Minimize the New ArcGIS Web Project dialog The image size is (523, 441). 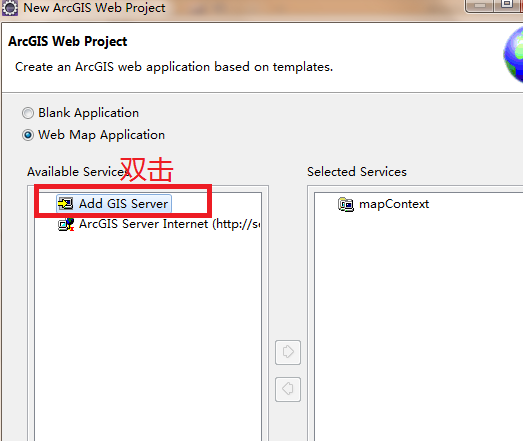[480, 5]
